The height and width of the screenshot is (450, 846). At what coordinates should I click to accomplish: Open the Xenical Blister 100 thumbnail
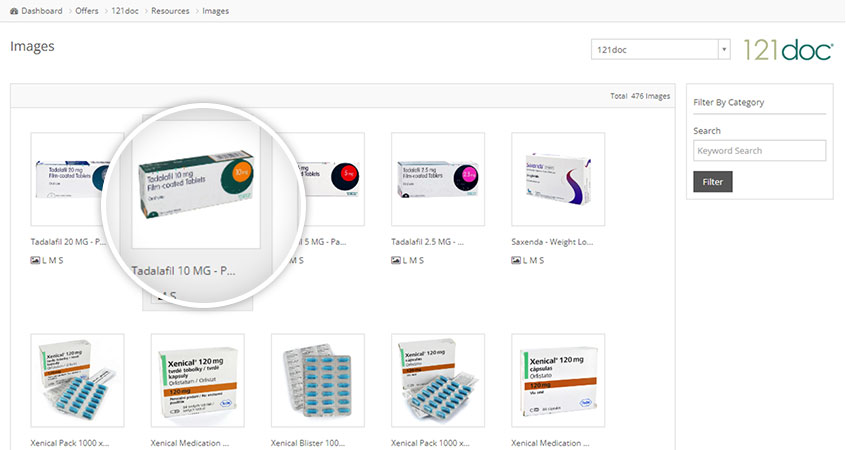point(318,380)
